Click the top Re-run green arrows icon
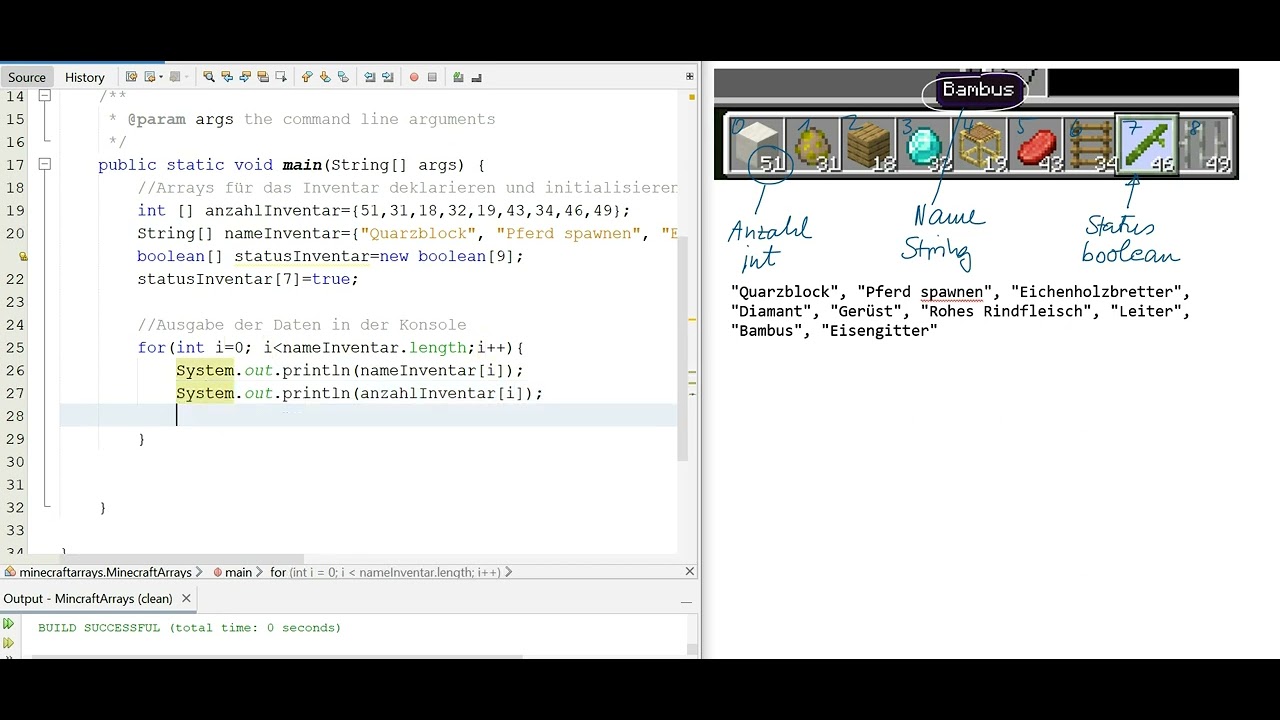 click(x=9, y=625)
